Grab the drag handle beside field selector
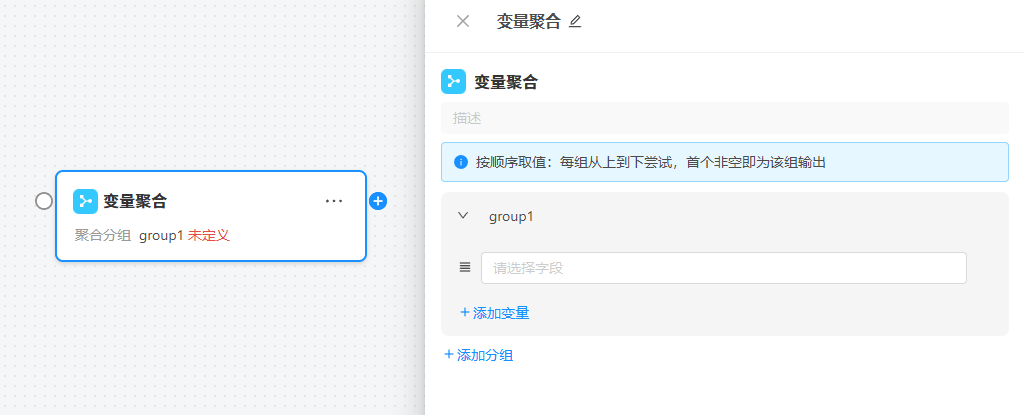The image size is (1024, 415). (465, 267)
